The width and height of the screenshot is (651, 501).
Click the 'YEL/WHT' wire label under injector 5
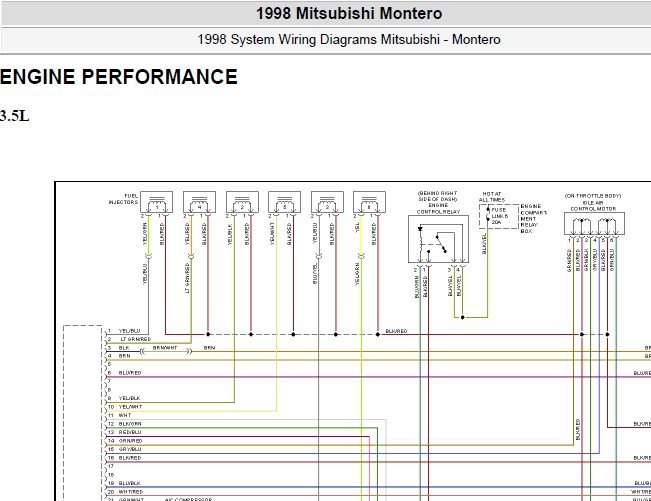[272, 234]
